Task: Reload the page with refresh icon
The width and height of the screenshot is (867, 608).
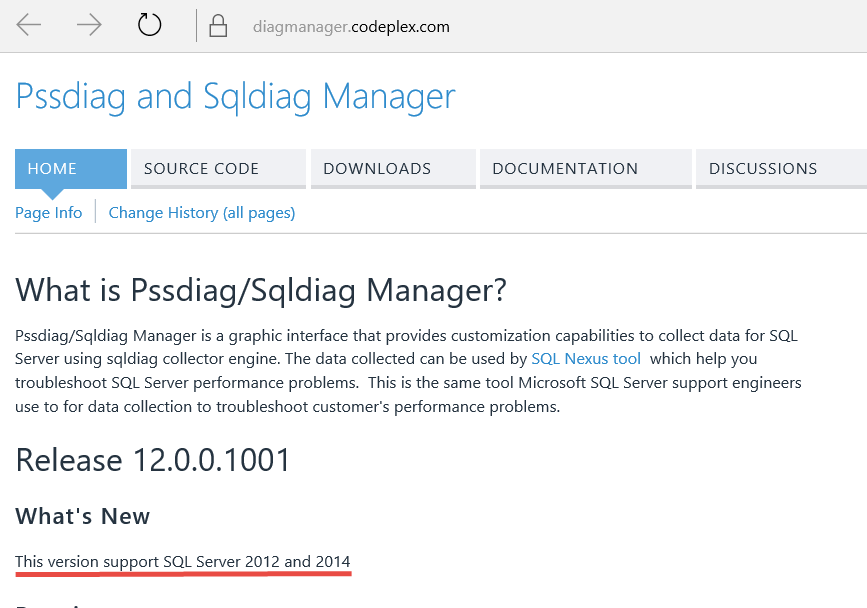Action: tap(149, 26)
